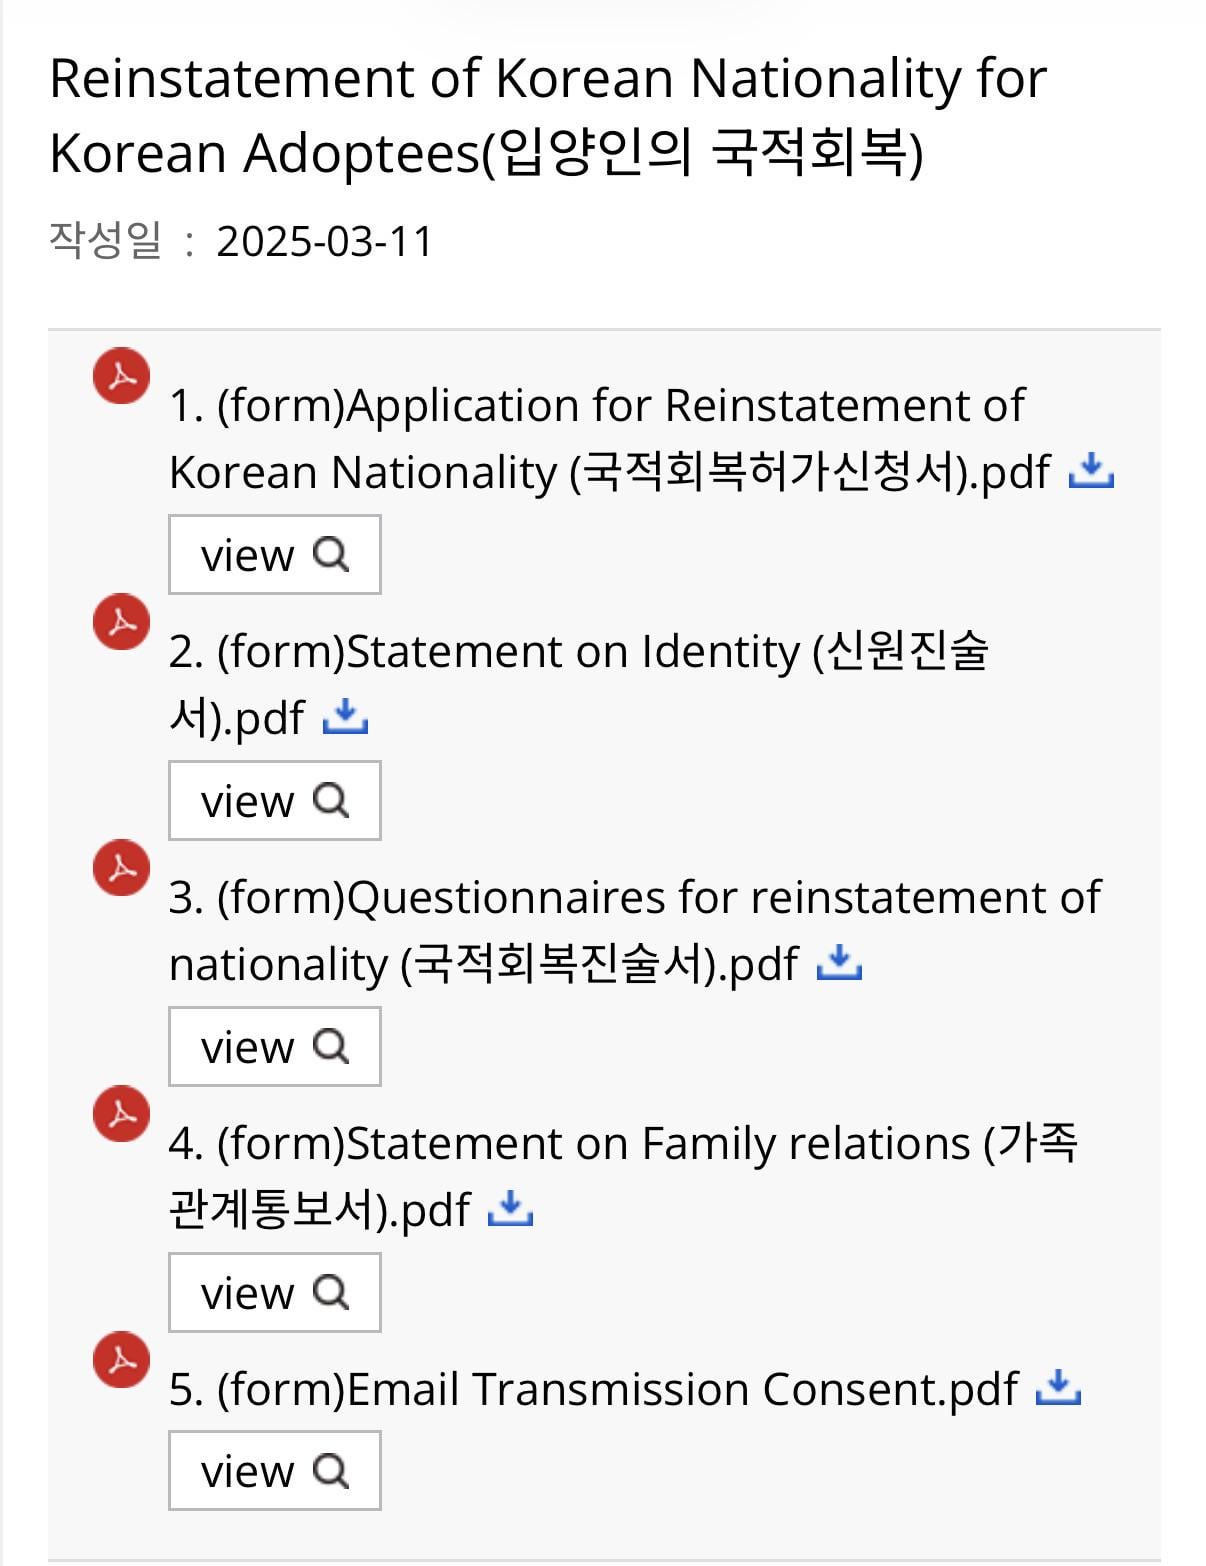
Task: Open Questionnaires for reinstatement of nationality link
Action: click(634, 898)
